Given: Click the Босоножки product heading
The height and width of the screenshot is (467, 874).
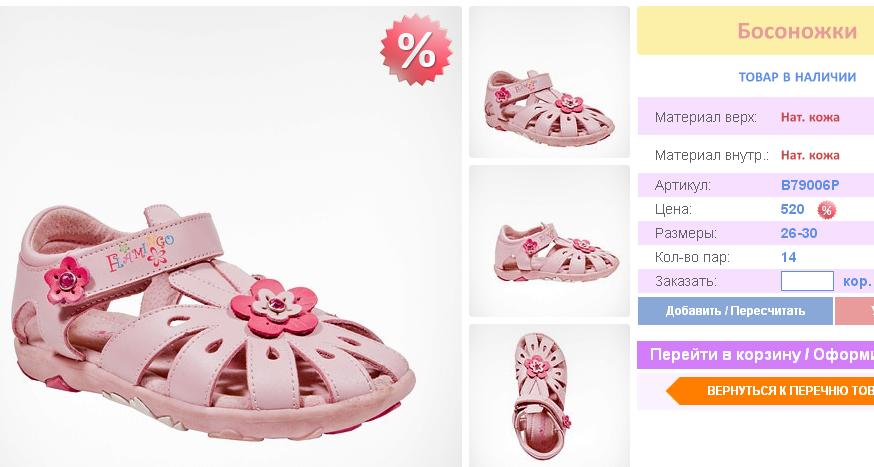Looking at the screenshot, I should pyautogui.click(x=797, y=31).
